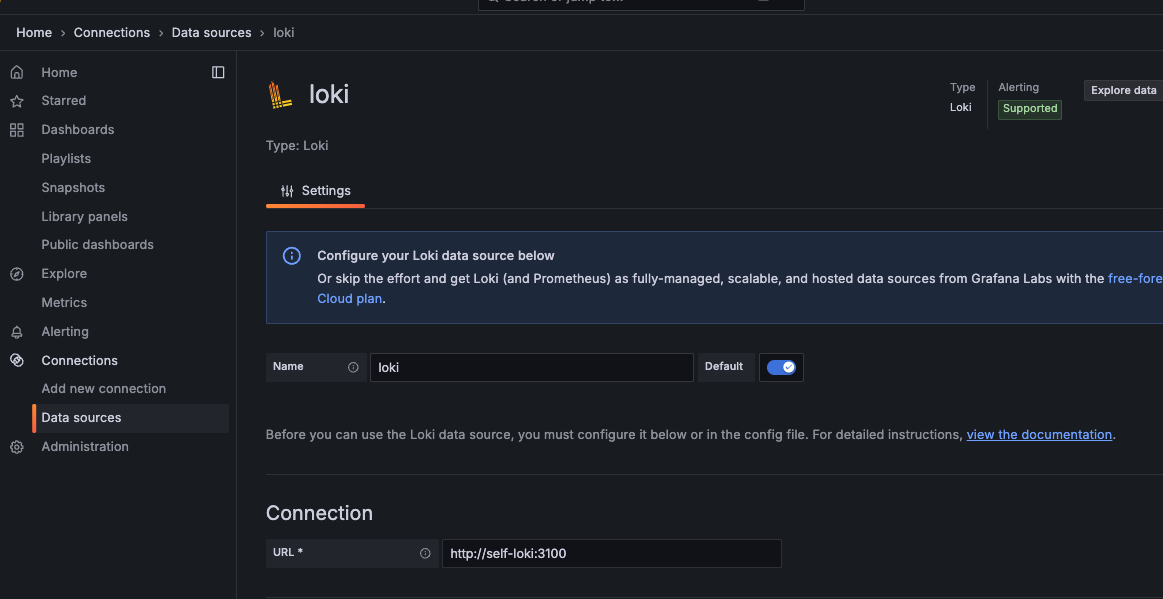The width and height of the screenshot is (1163, 599).
Task: Open Public dashboards in the sidebar
Action: (x=98, y=245)
